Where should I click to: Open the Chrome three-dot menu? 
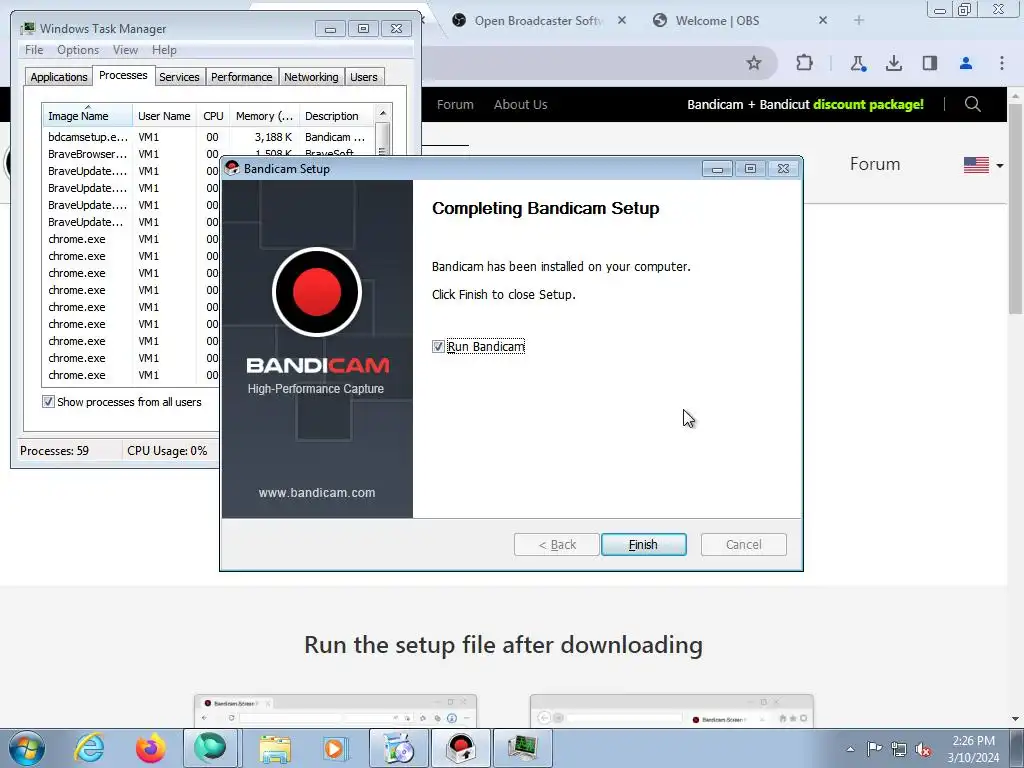[1001, 63]
